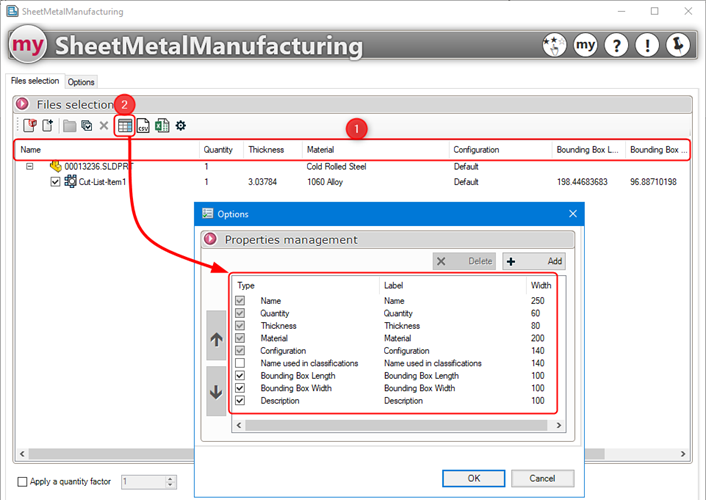Sort by Thickness column header
Screen dimensions: 706x500
pos(273,150)
